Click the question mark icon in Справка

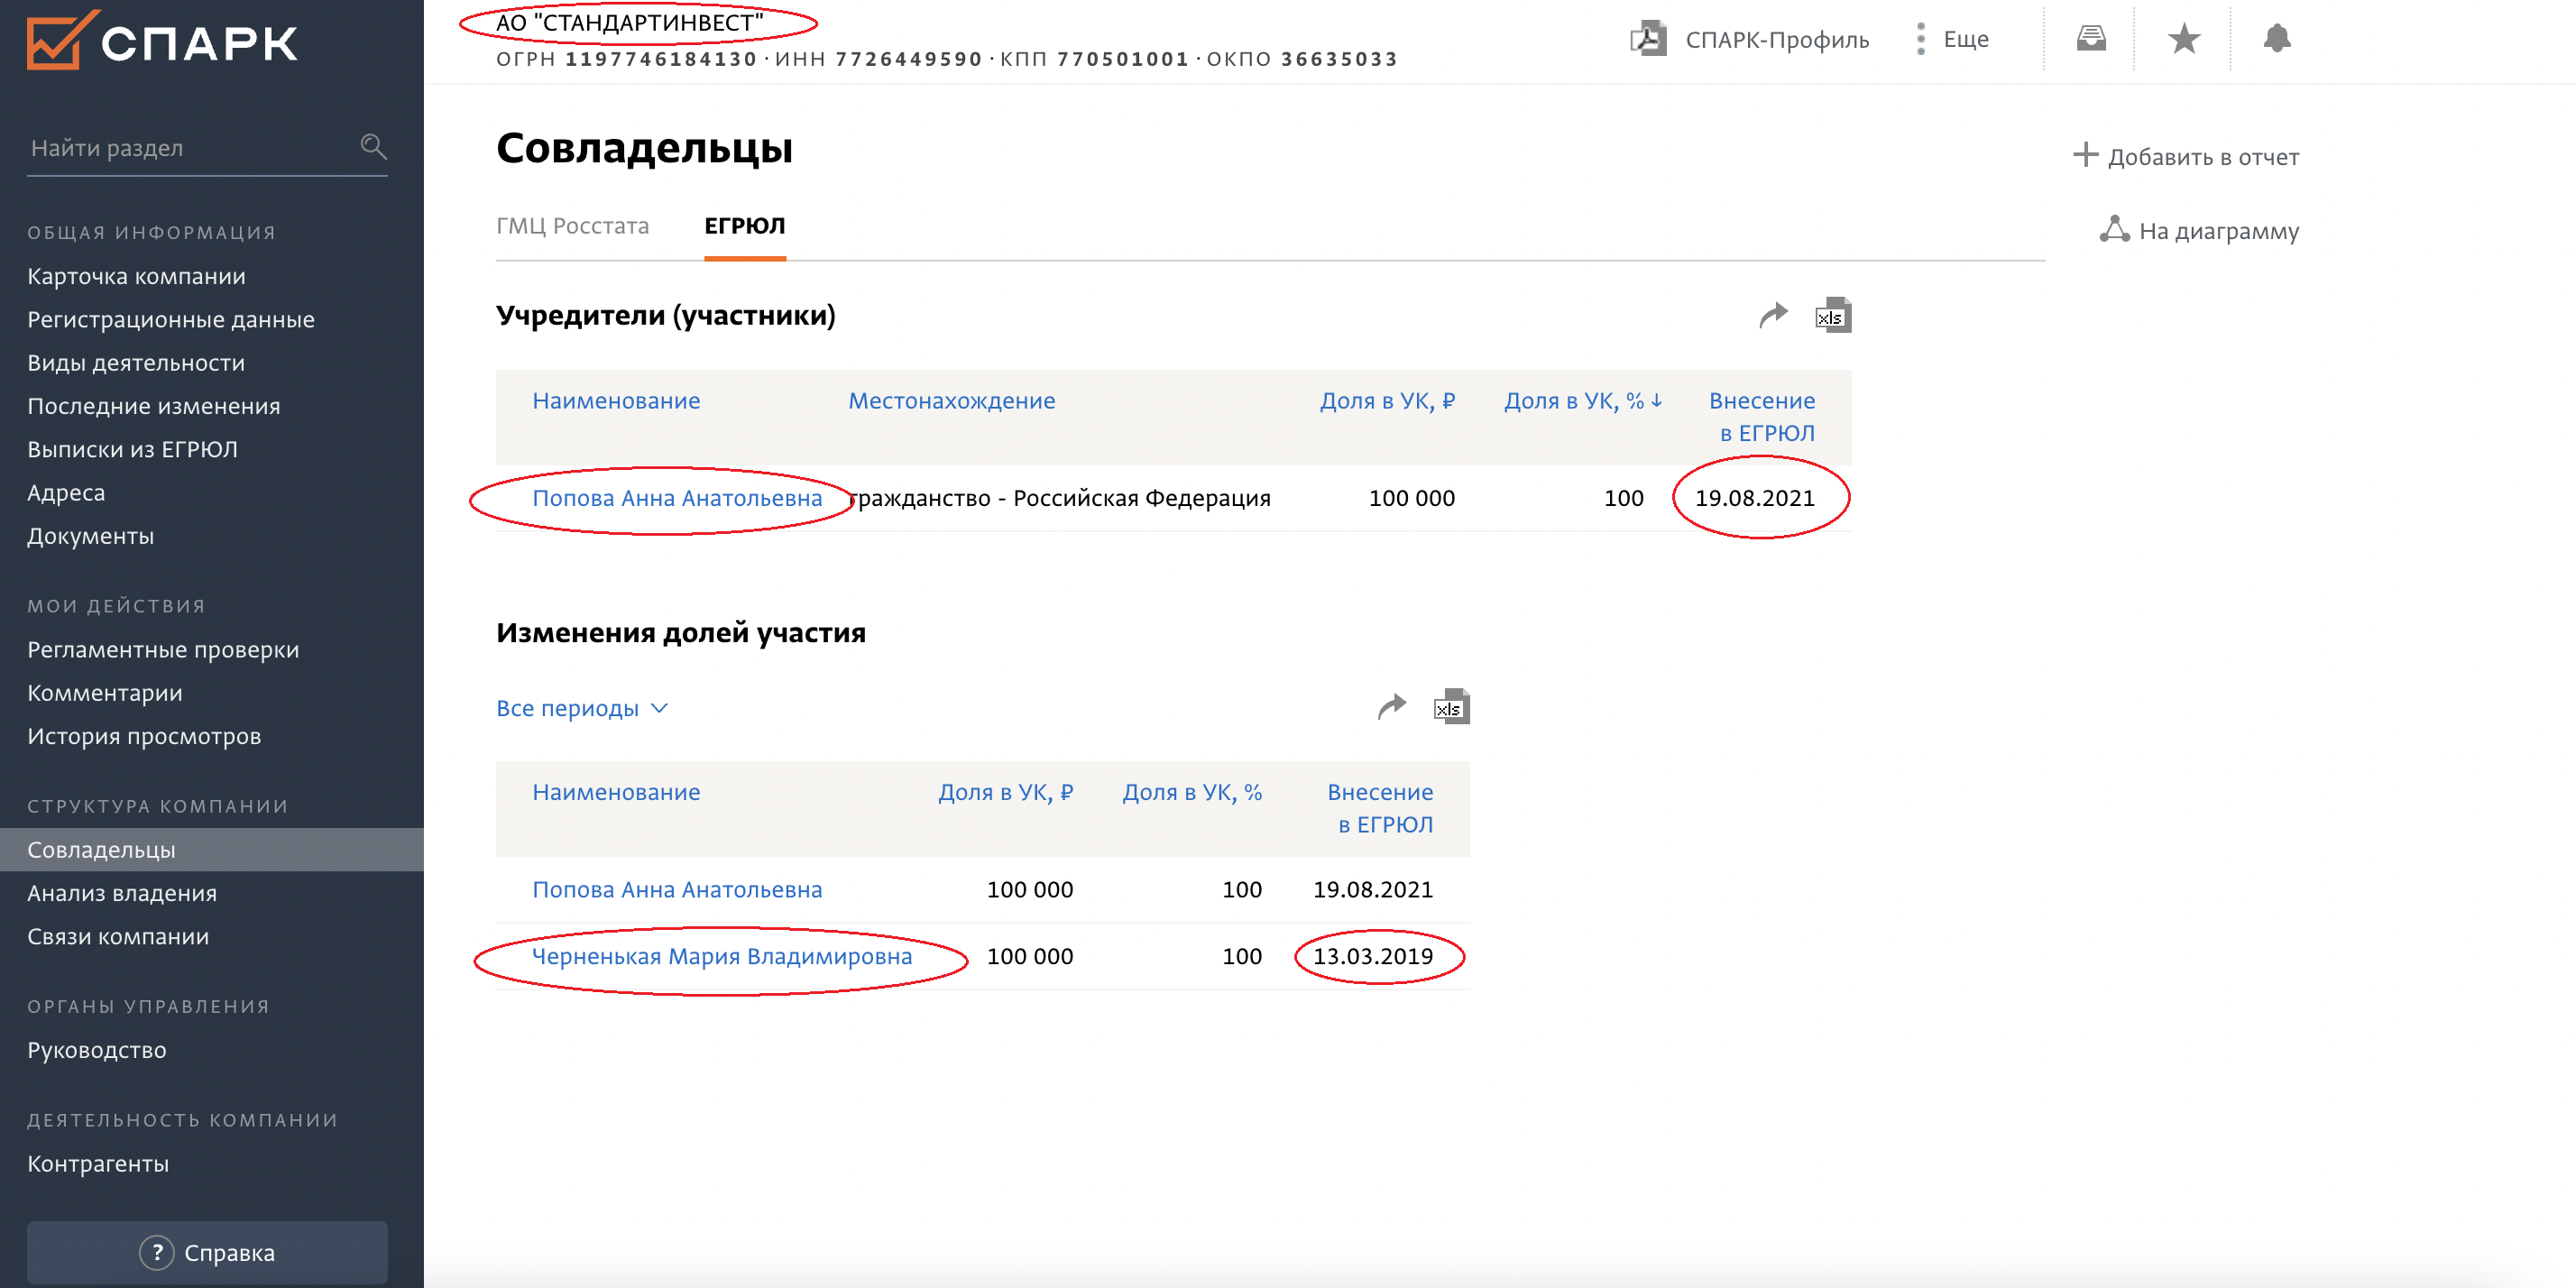coord(156,1252)
